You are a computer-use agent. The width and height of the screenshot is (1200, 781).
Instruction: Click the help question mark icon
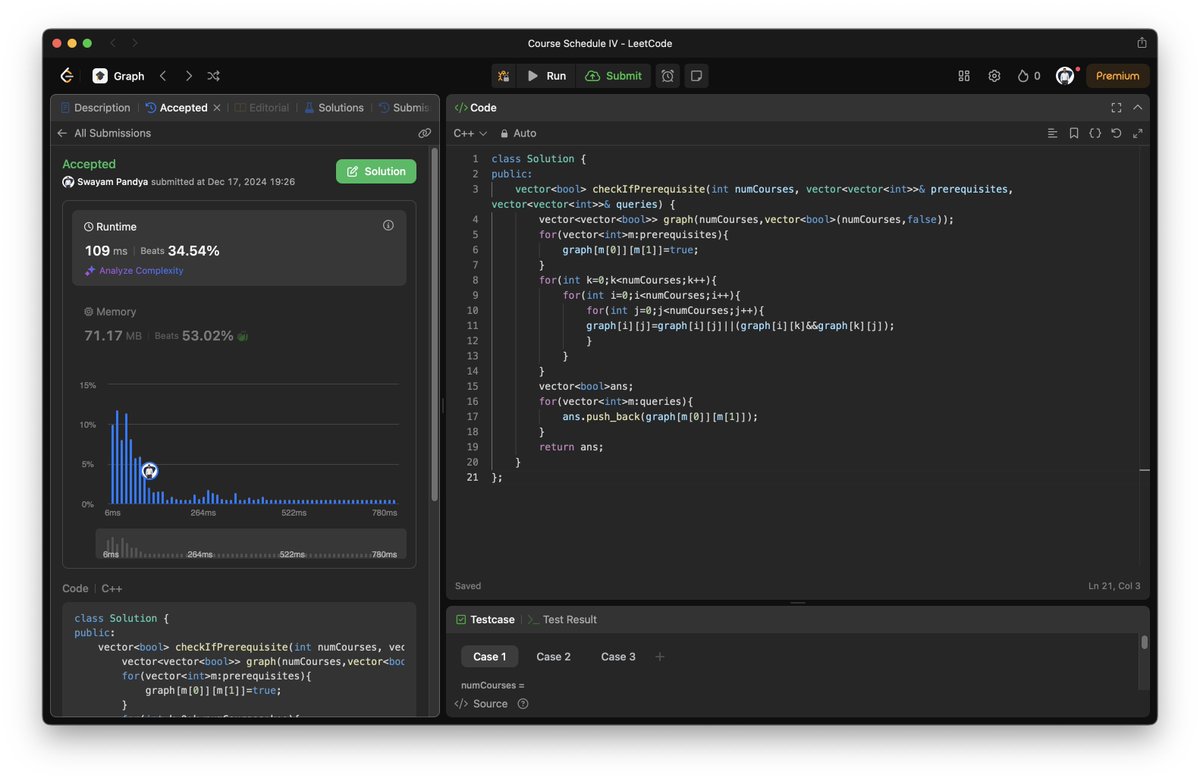pos(523,704)
